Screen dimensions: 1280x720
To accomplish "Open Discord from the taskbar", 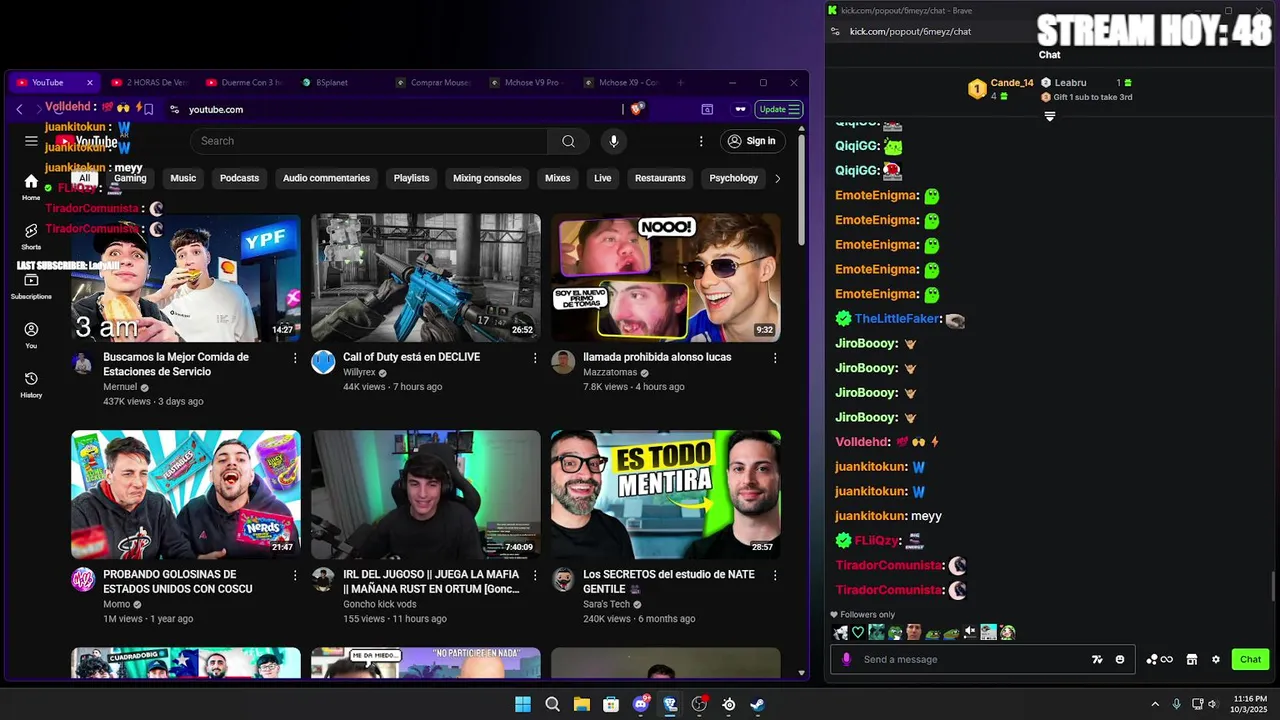I will 640,704.
